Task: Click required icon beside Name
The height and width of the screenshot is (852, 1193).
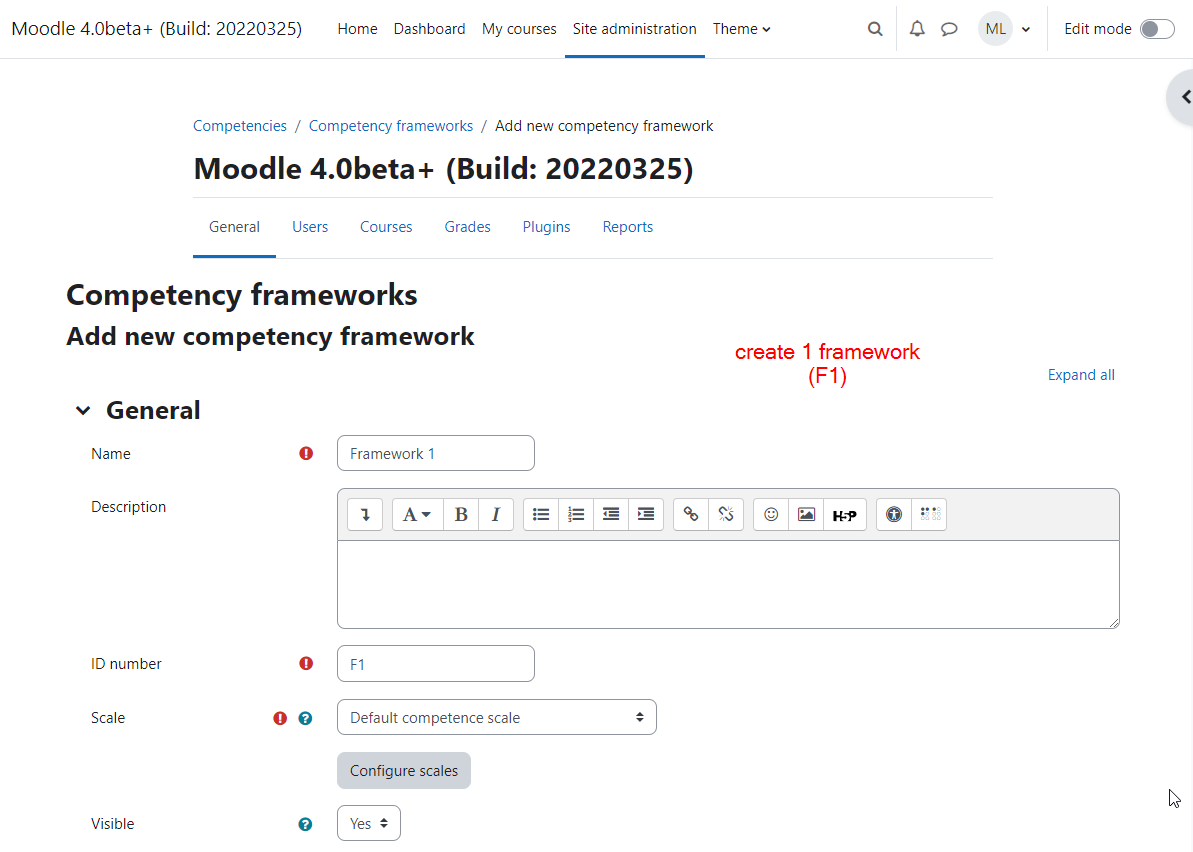Action: coord(306,453)
